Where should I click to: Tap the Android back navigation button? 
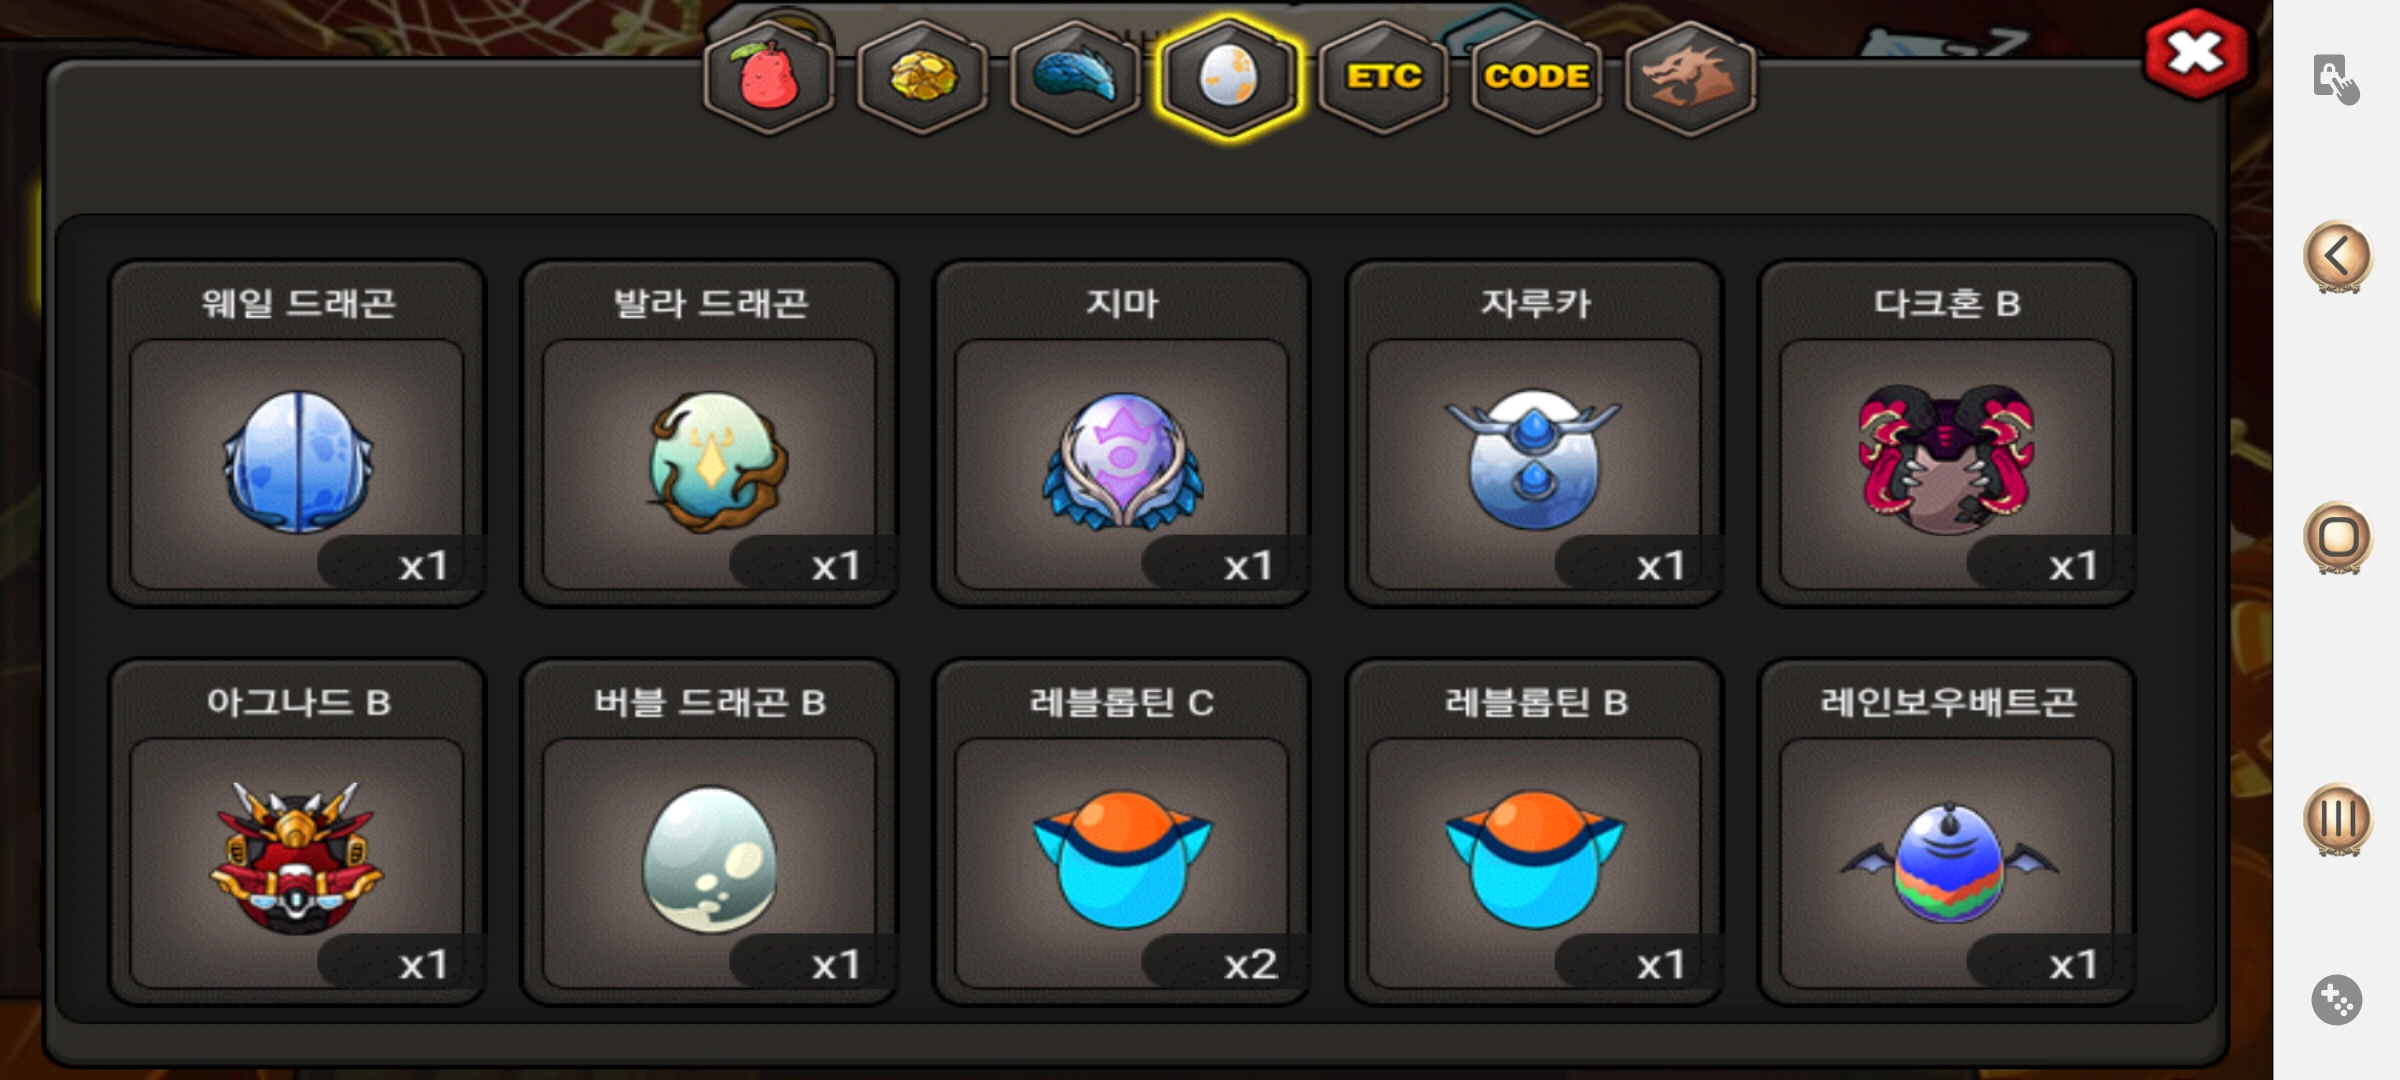(2337, 257)
